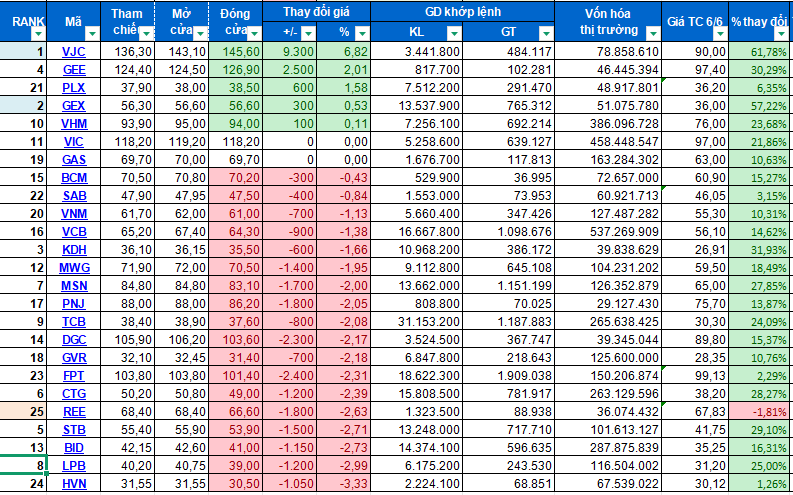
Task: Open the STB ticker link
Action: coord(73,430)
